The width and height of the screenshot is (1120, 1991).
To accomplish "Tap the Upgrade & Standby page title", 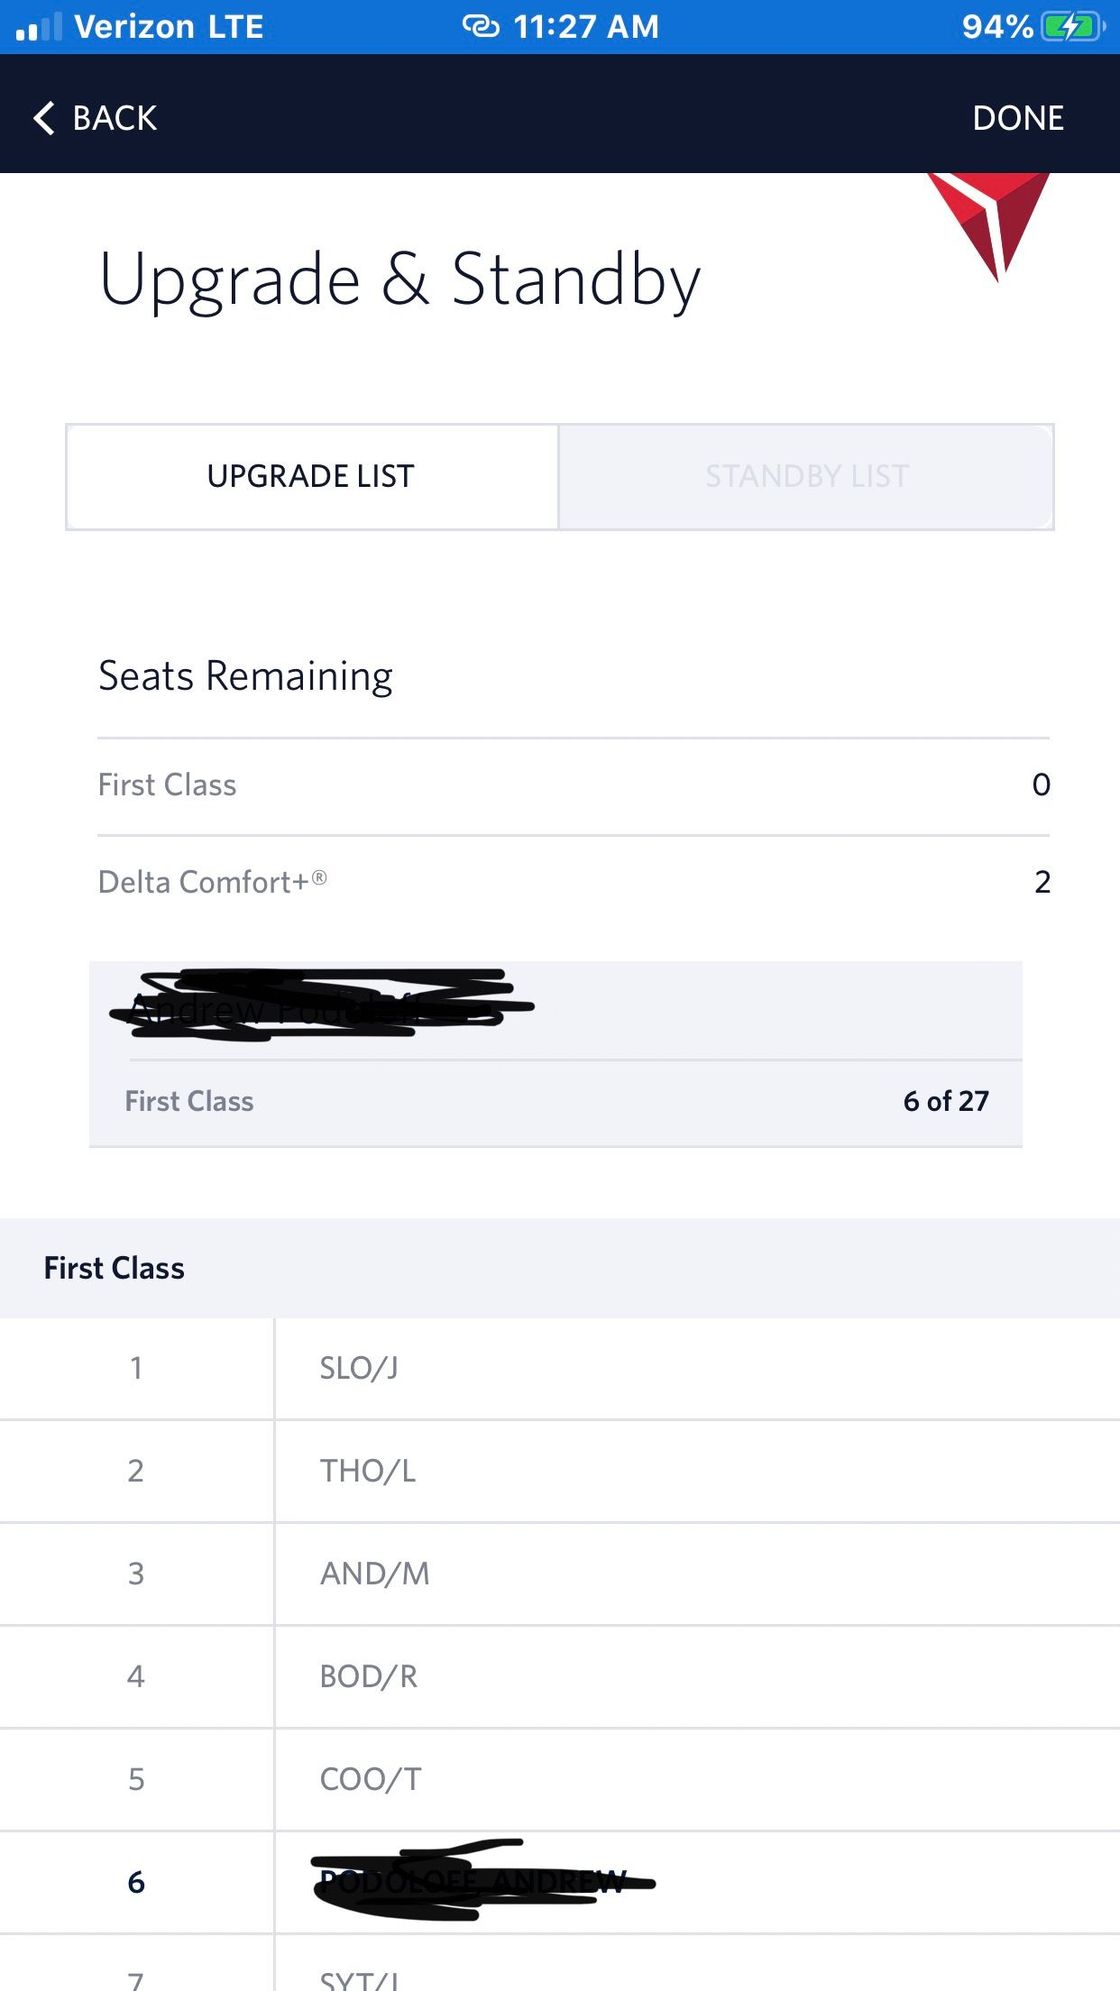I will 400,280.
